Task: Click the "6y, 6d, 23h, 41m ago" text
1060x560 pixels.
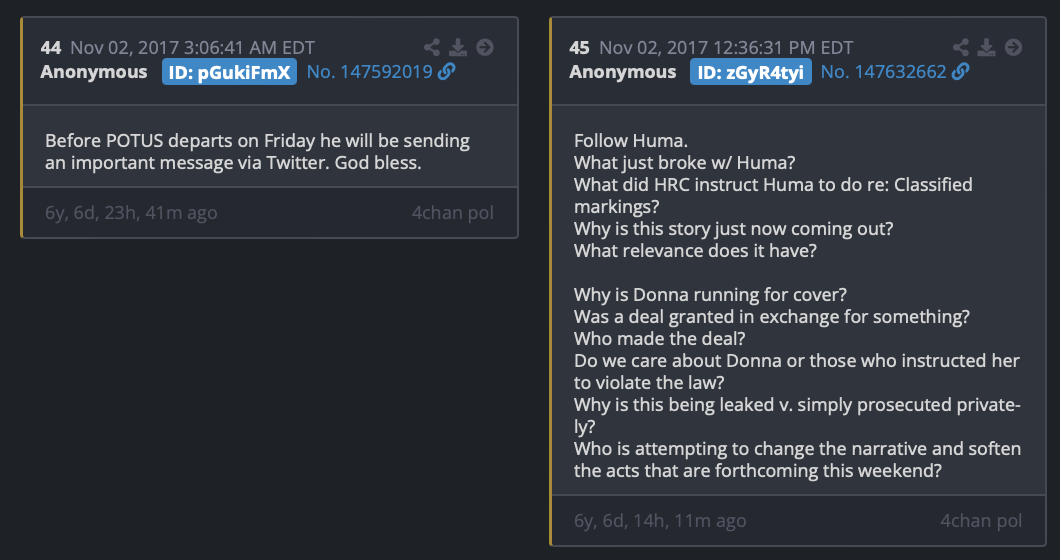Action: [x=131, y=213]
